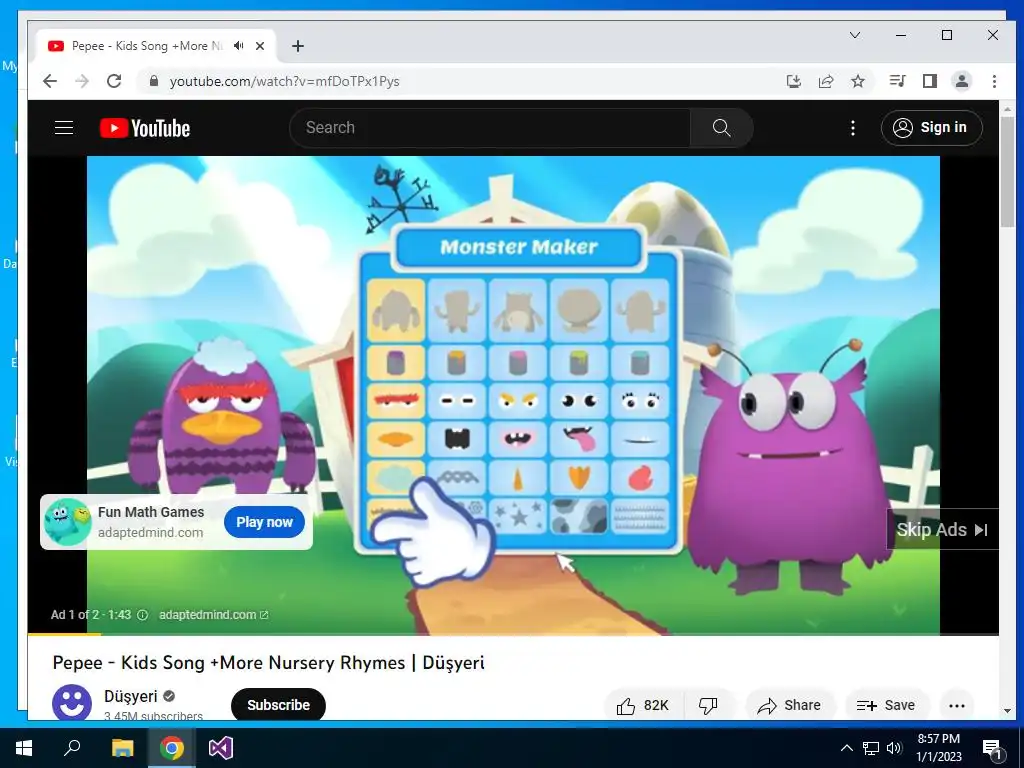
Task: Dislike the video with thumbs down
Action: tap(709, 705)
